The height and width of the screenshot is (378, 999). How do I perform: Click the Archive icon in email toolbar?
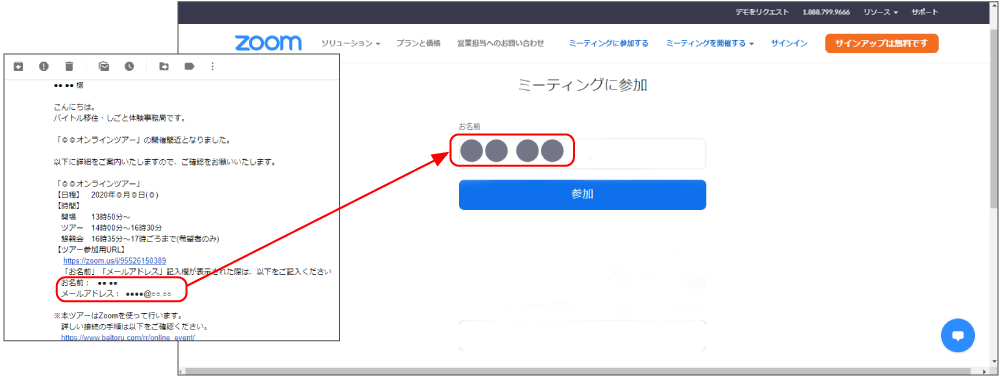(18, 66)
